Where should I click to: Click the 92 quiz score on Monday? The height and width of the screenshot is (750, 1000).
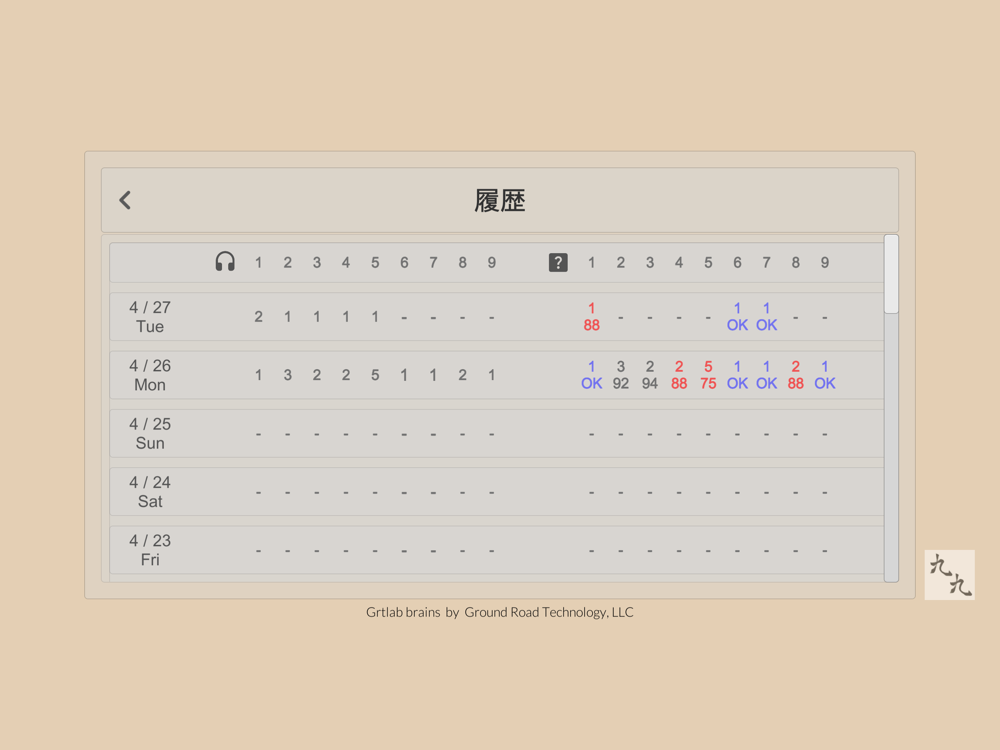tap(621, 383)
